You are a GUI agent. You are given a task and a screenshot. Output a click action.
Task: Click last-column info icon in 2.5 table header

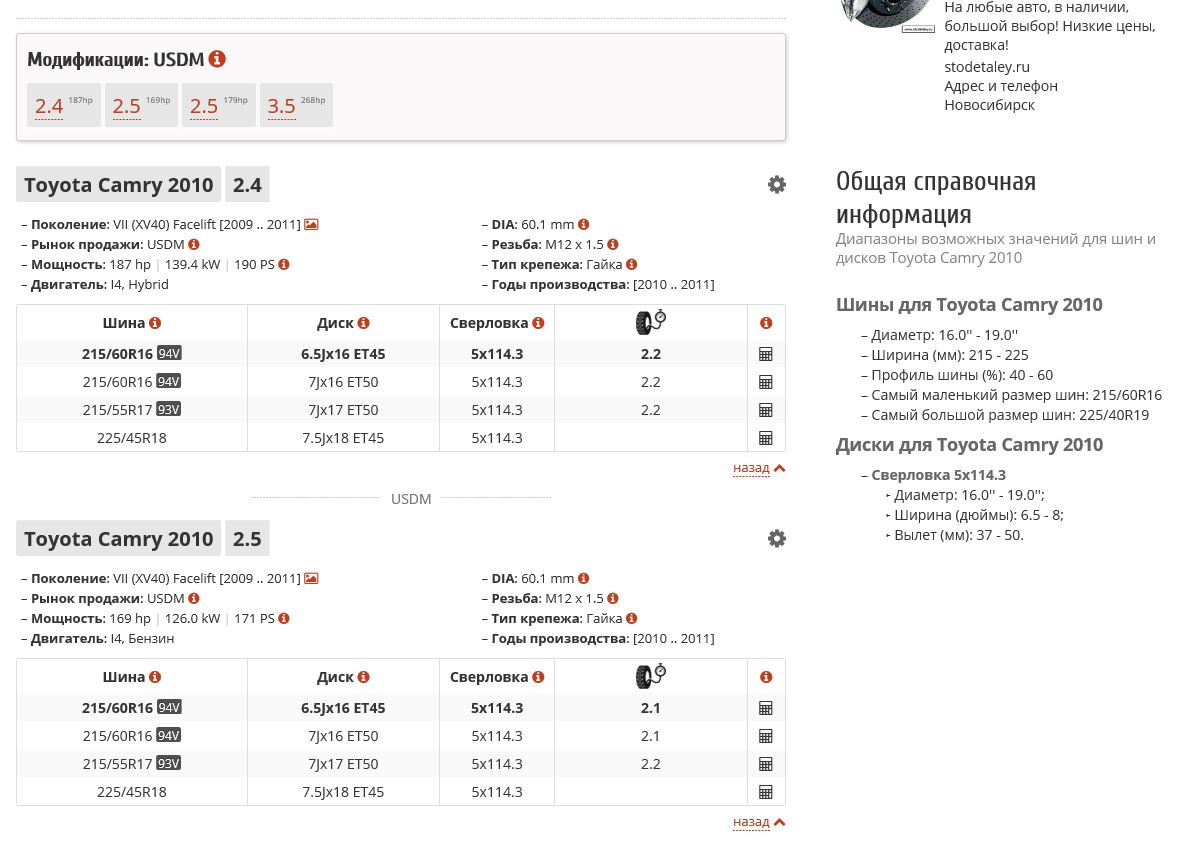coord(766,677)
